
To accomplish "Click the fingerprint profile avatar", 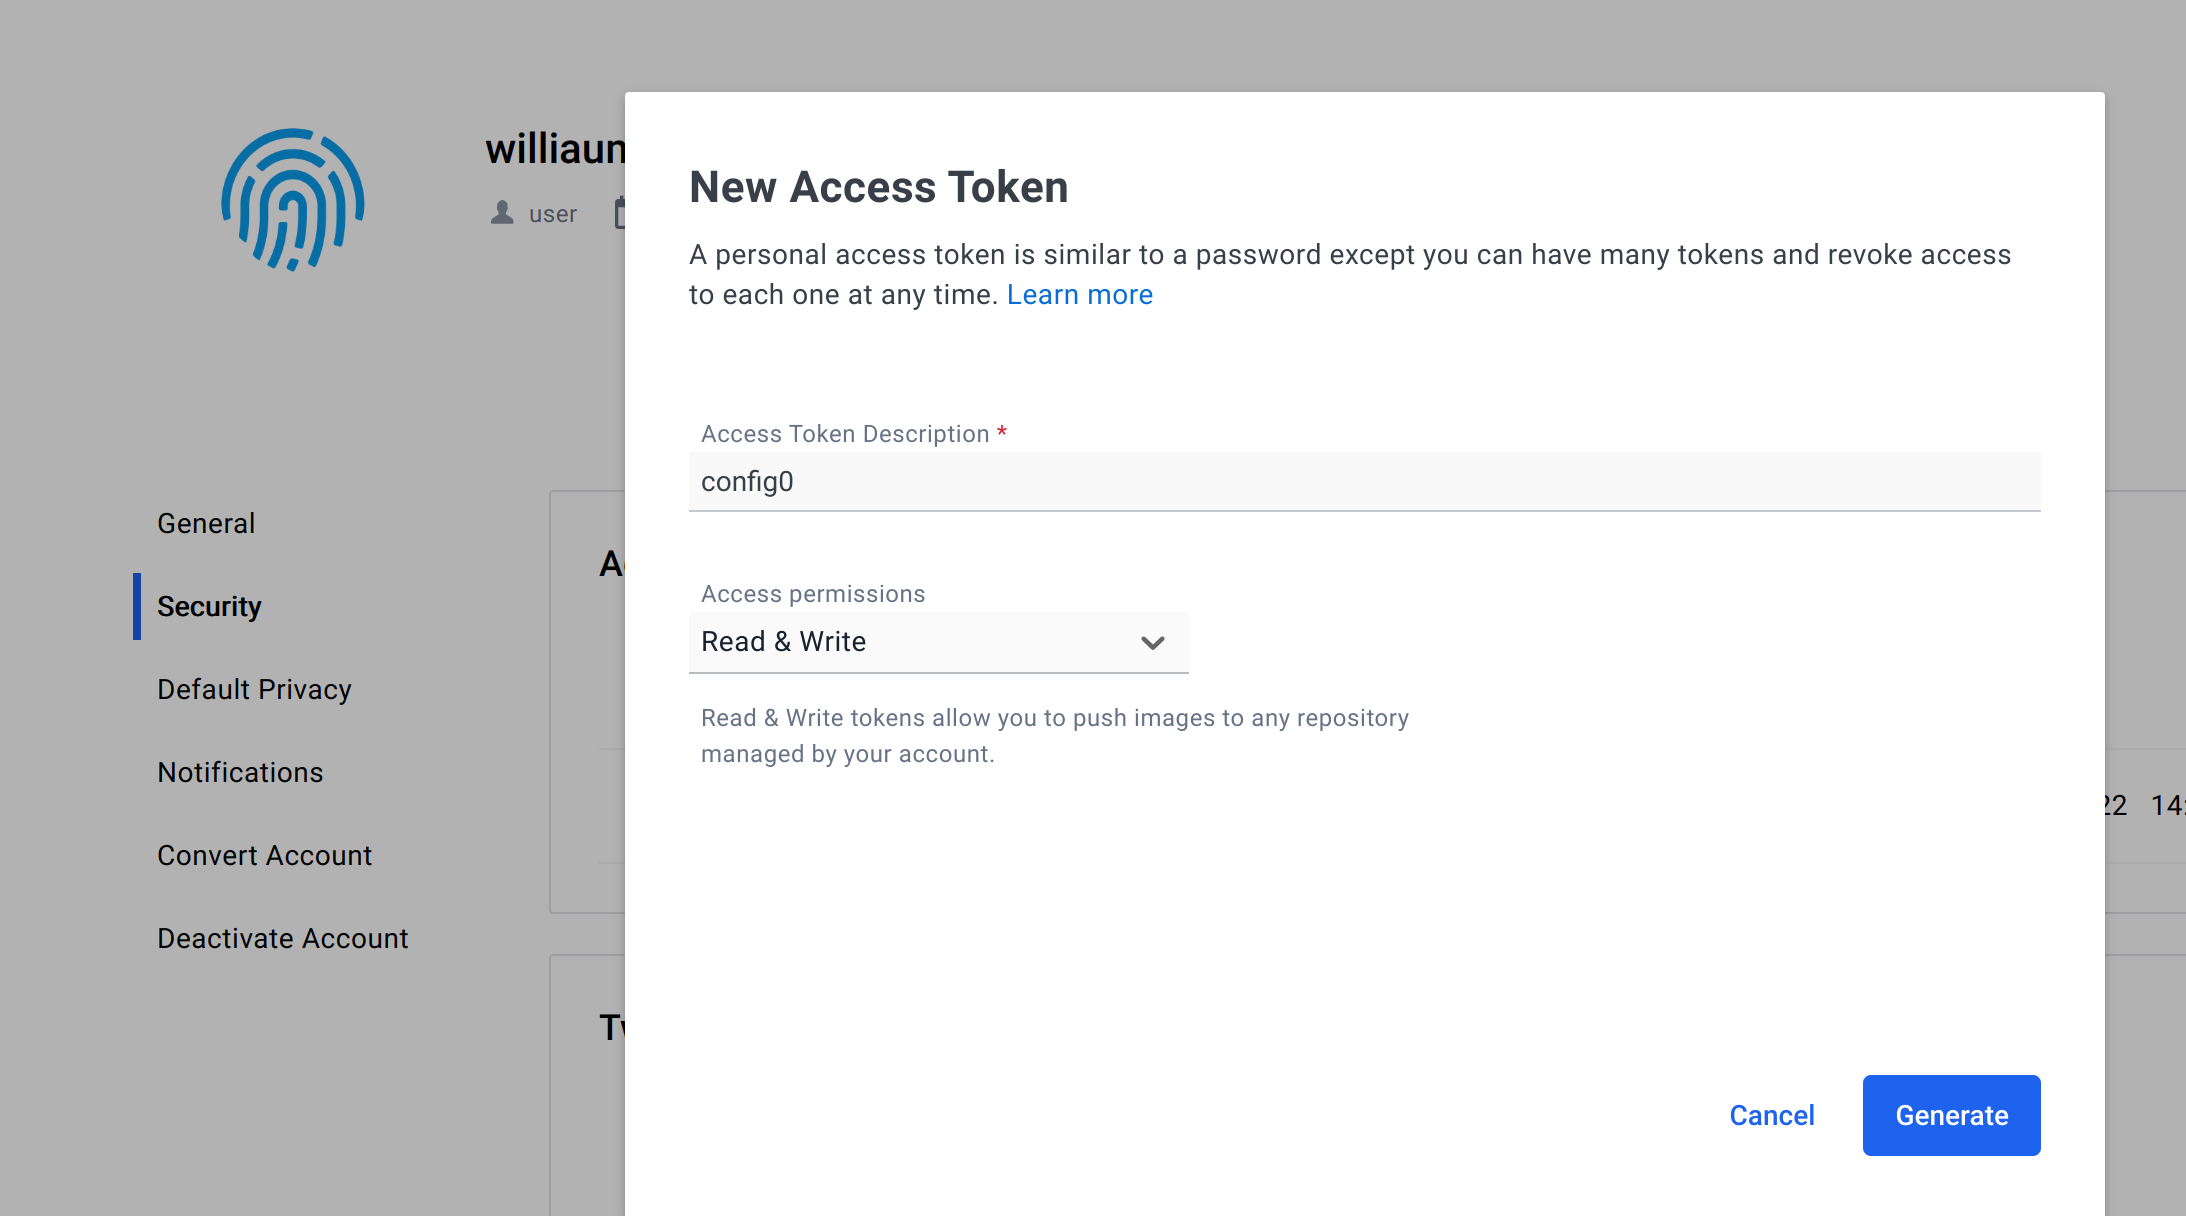I will [292, 200].
